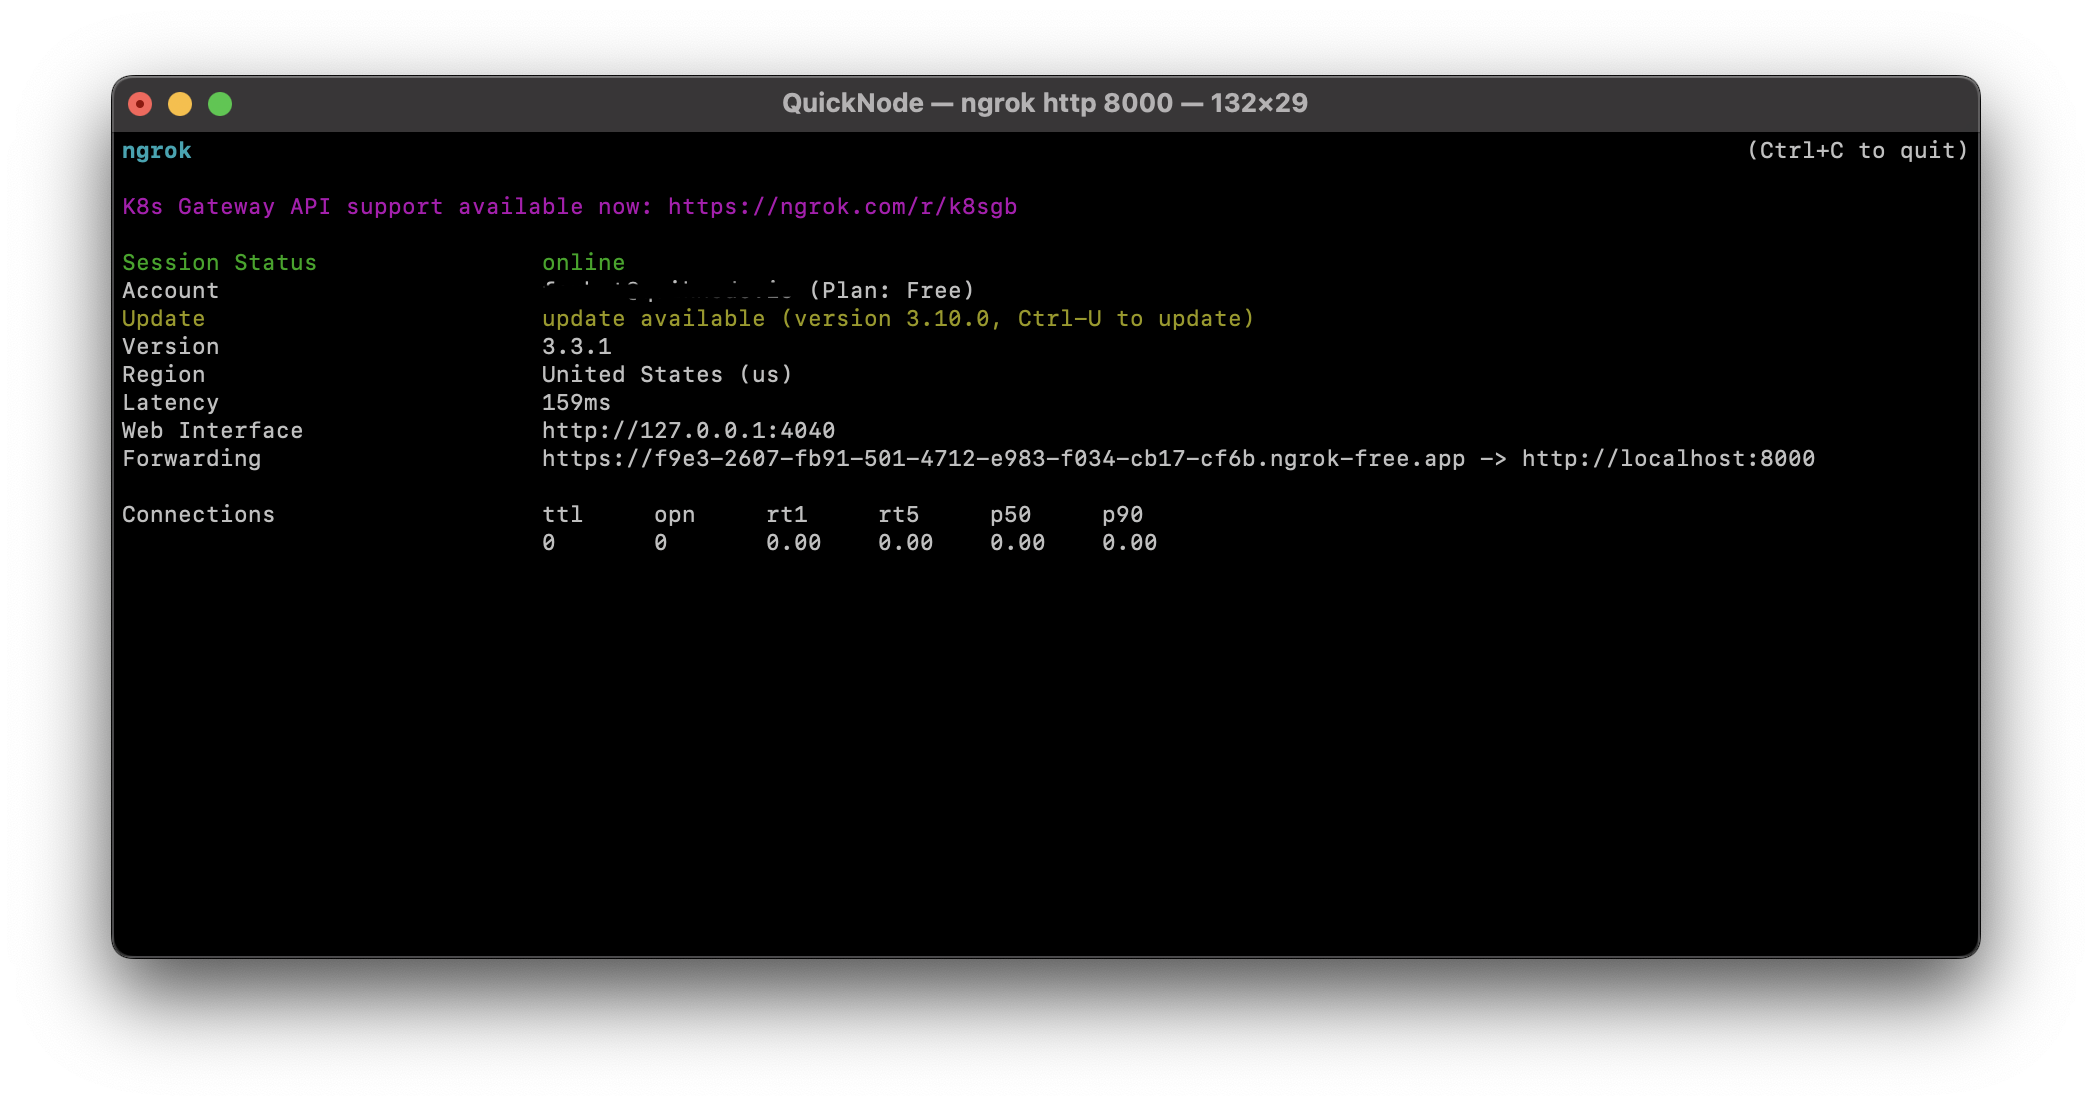Click the 'opn' column header

pos(674,515)
